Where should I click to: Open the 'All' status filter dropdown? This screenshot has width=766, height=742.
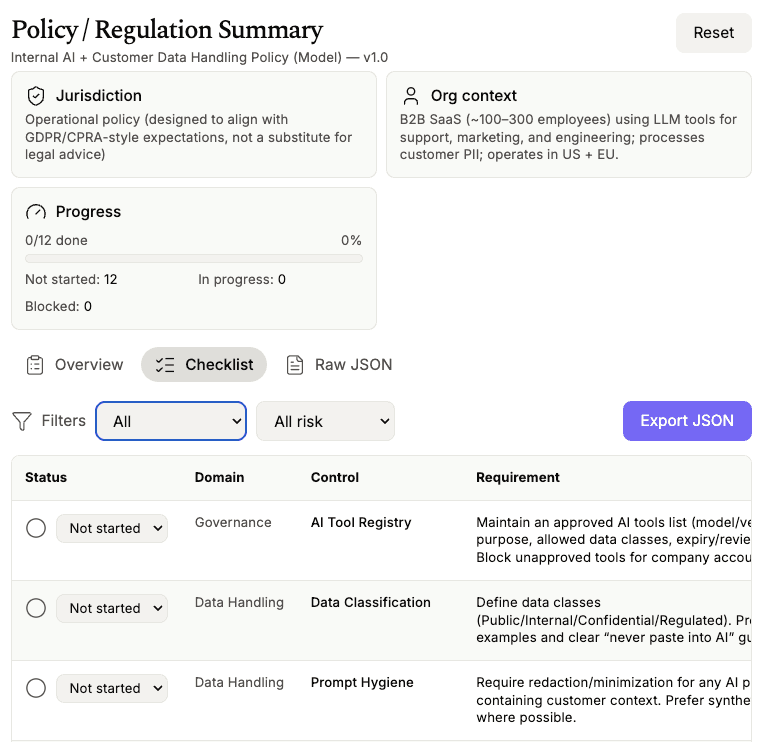[x=171, y=421]
